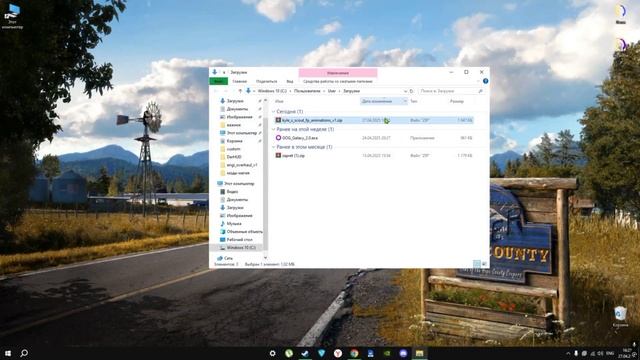Collapse the Ранее на этой неделе group
This screenshot has width=640, height=360.
point(274,129)
